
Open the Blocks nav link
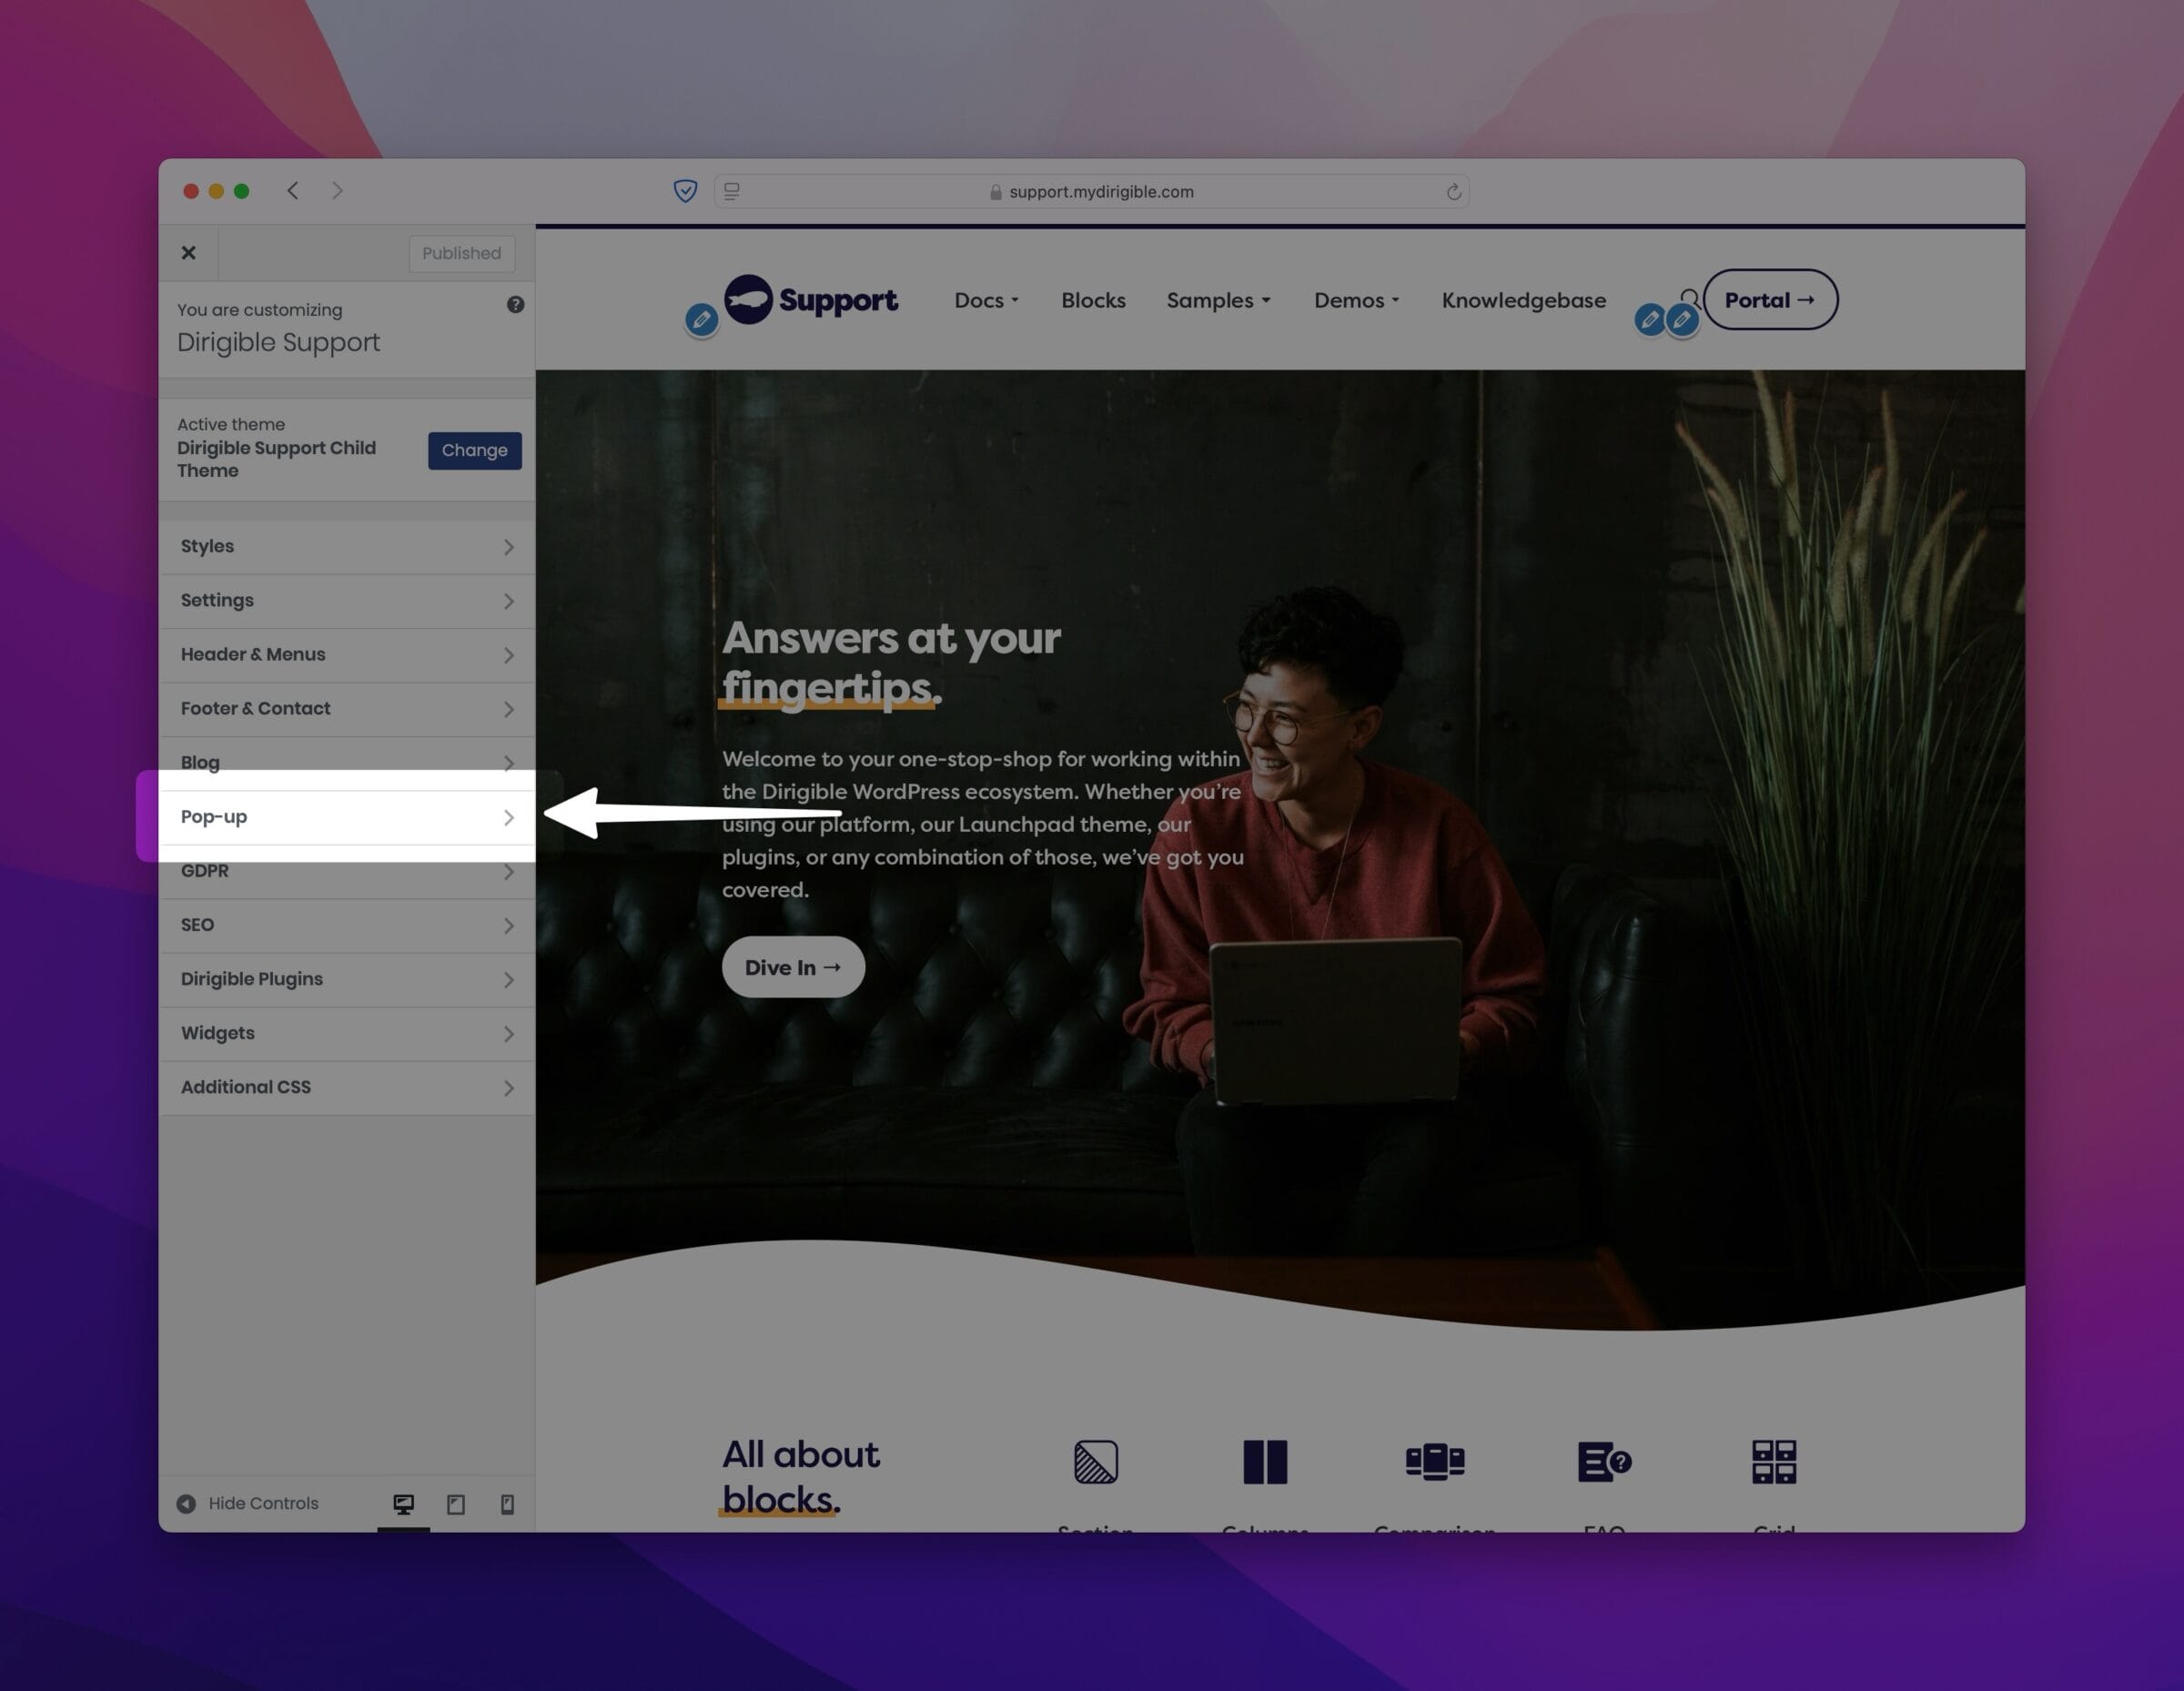click(1093, 300)
